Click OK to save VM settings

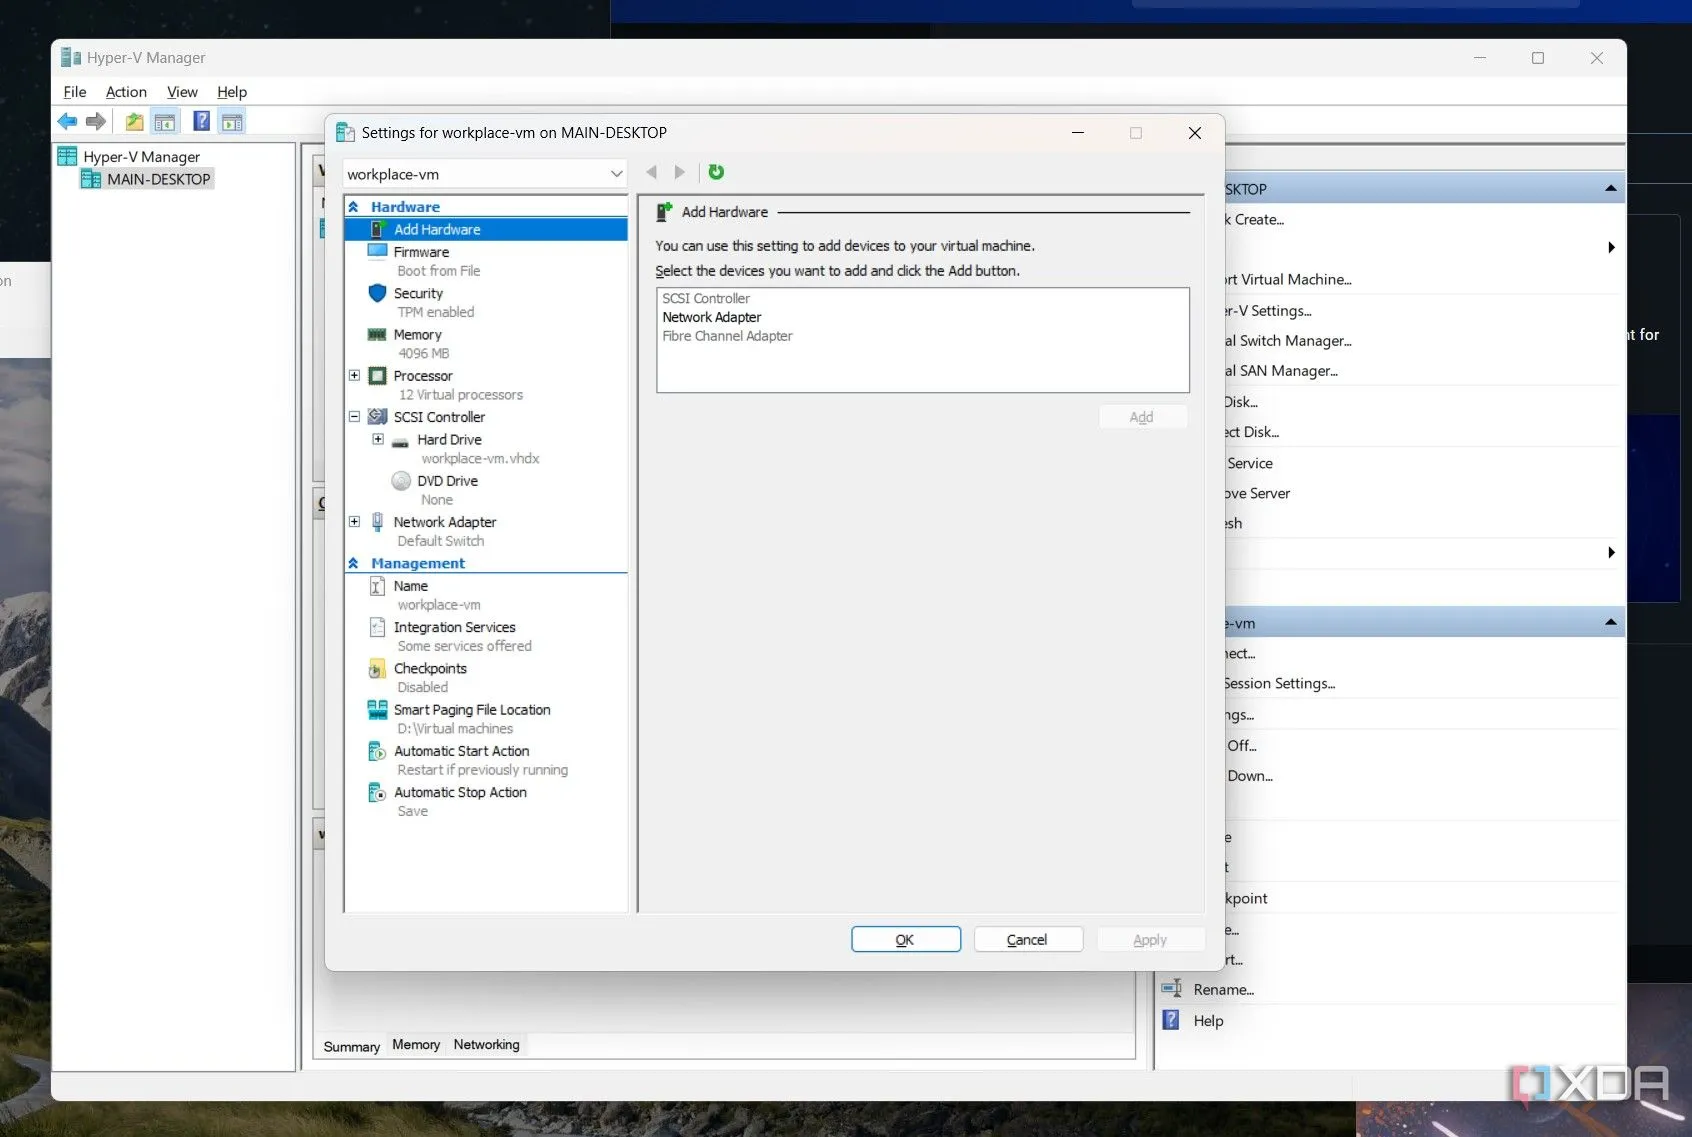coord(905,939)
